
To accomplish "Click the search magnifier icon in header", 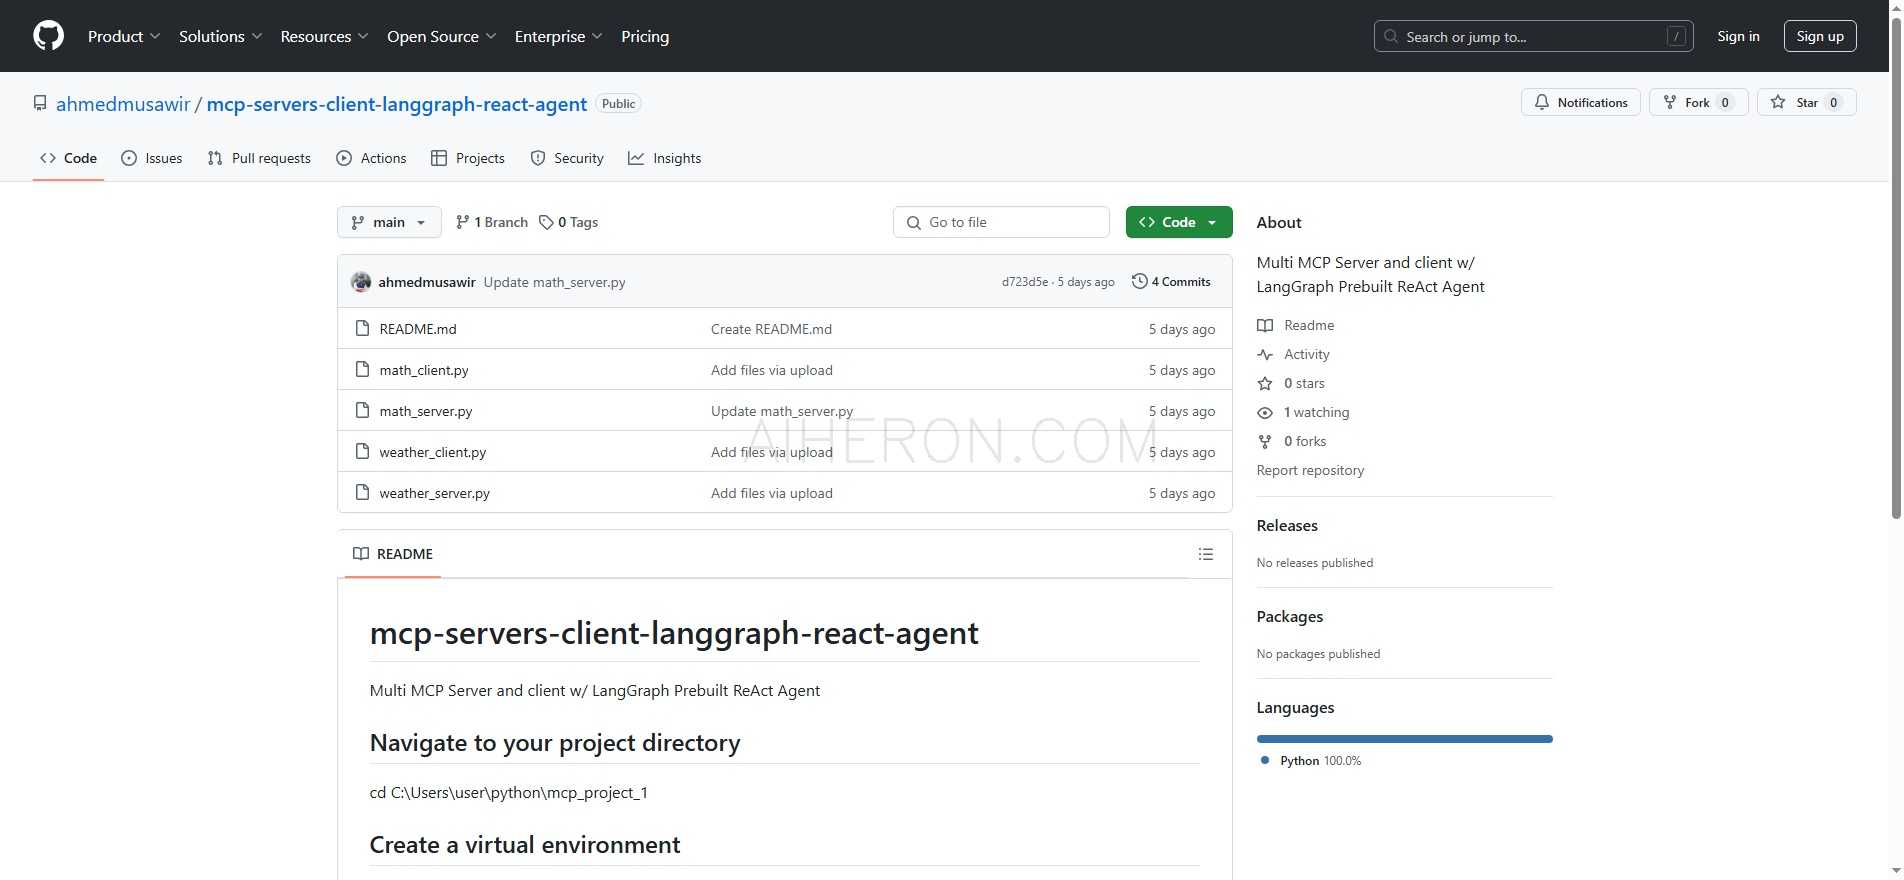I will click(x=1391, y=36).
